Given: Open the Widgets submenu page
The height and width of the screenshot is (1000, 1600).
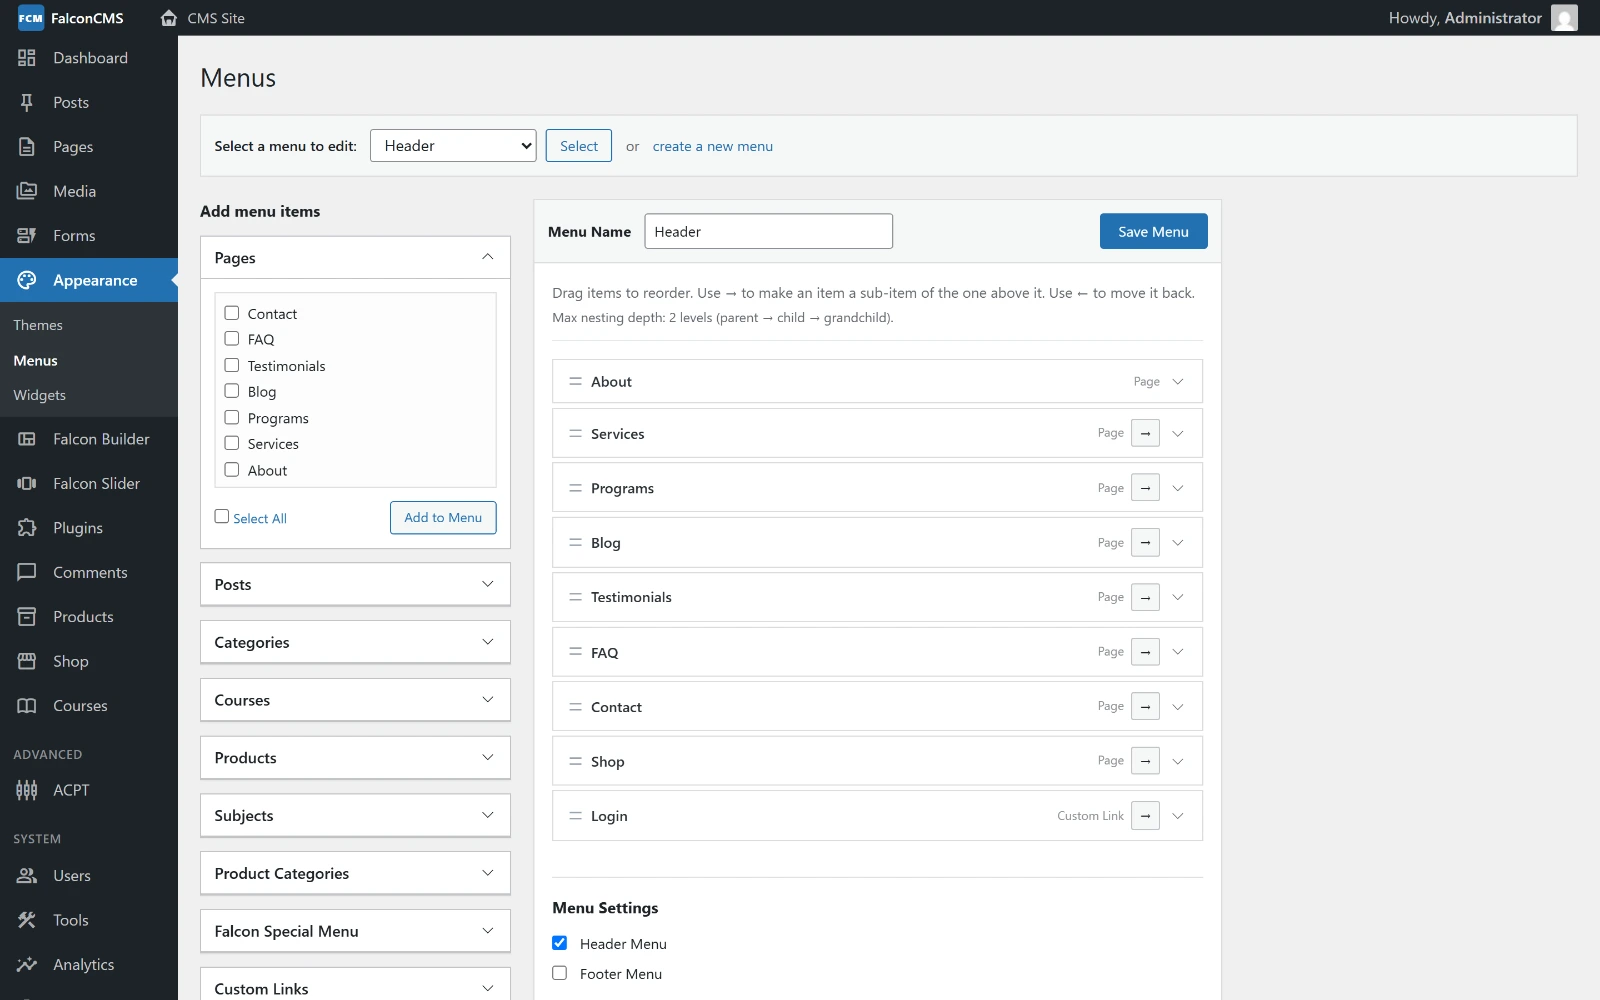Looking at the screenshot, I should [x=40, y=395].
